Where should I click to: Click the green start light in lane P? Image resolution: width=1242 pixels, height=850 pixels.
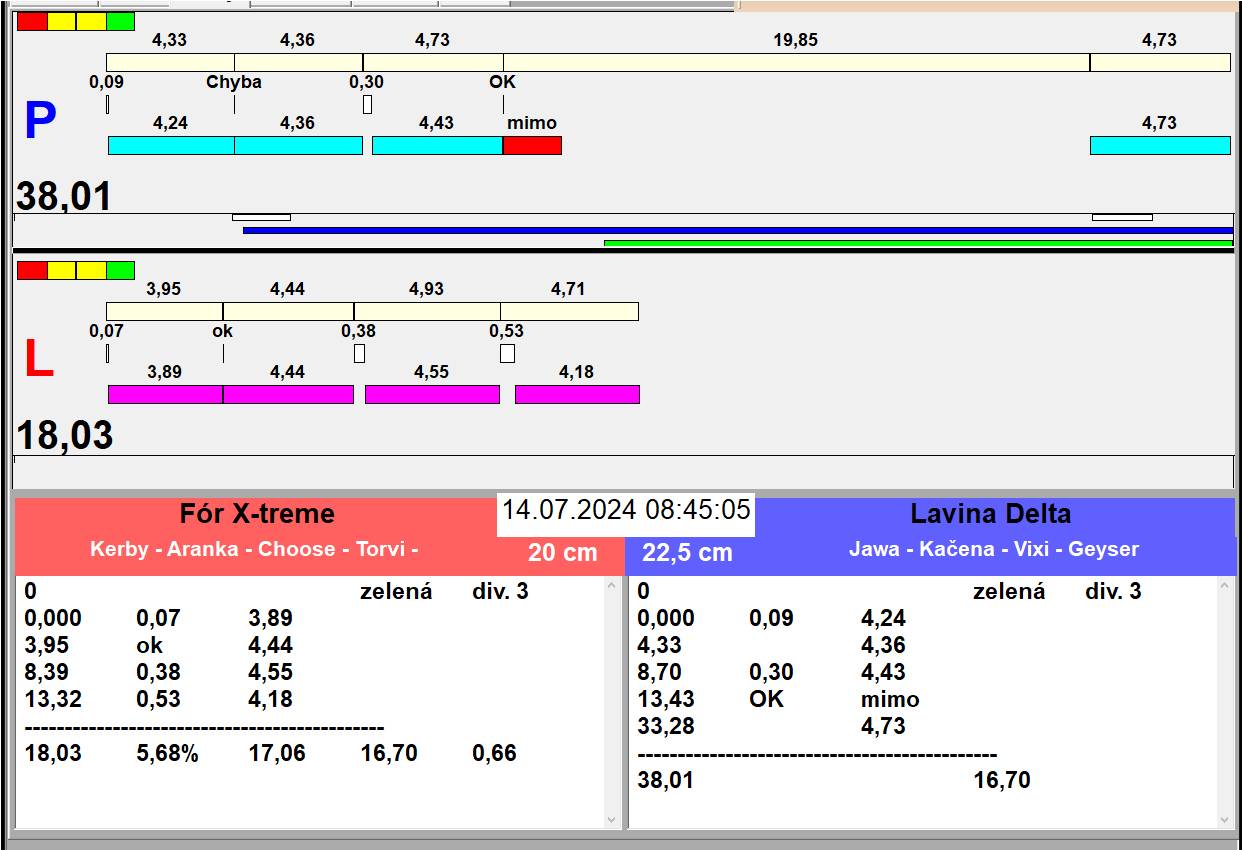[x=120, y=21]
